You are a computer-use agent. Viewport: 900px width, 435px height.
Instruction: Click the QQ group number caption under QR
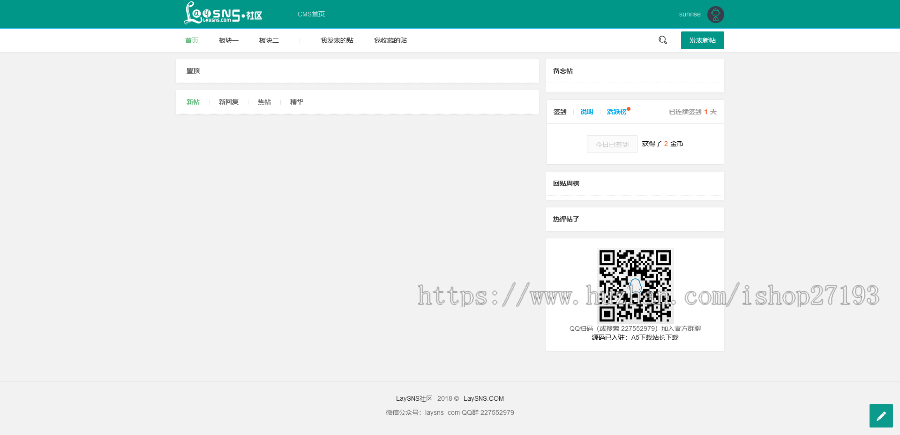[635, 329]
